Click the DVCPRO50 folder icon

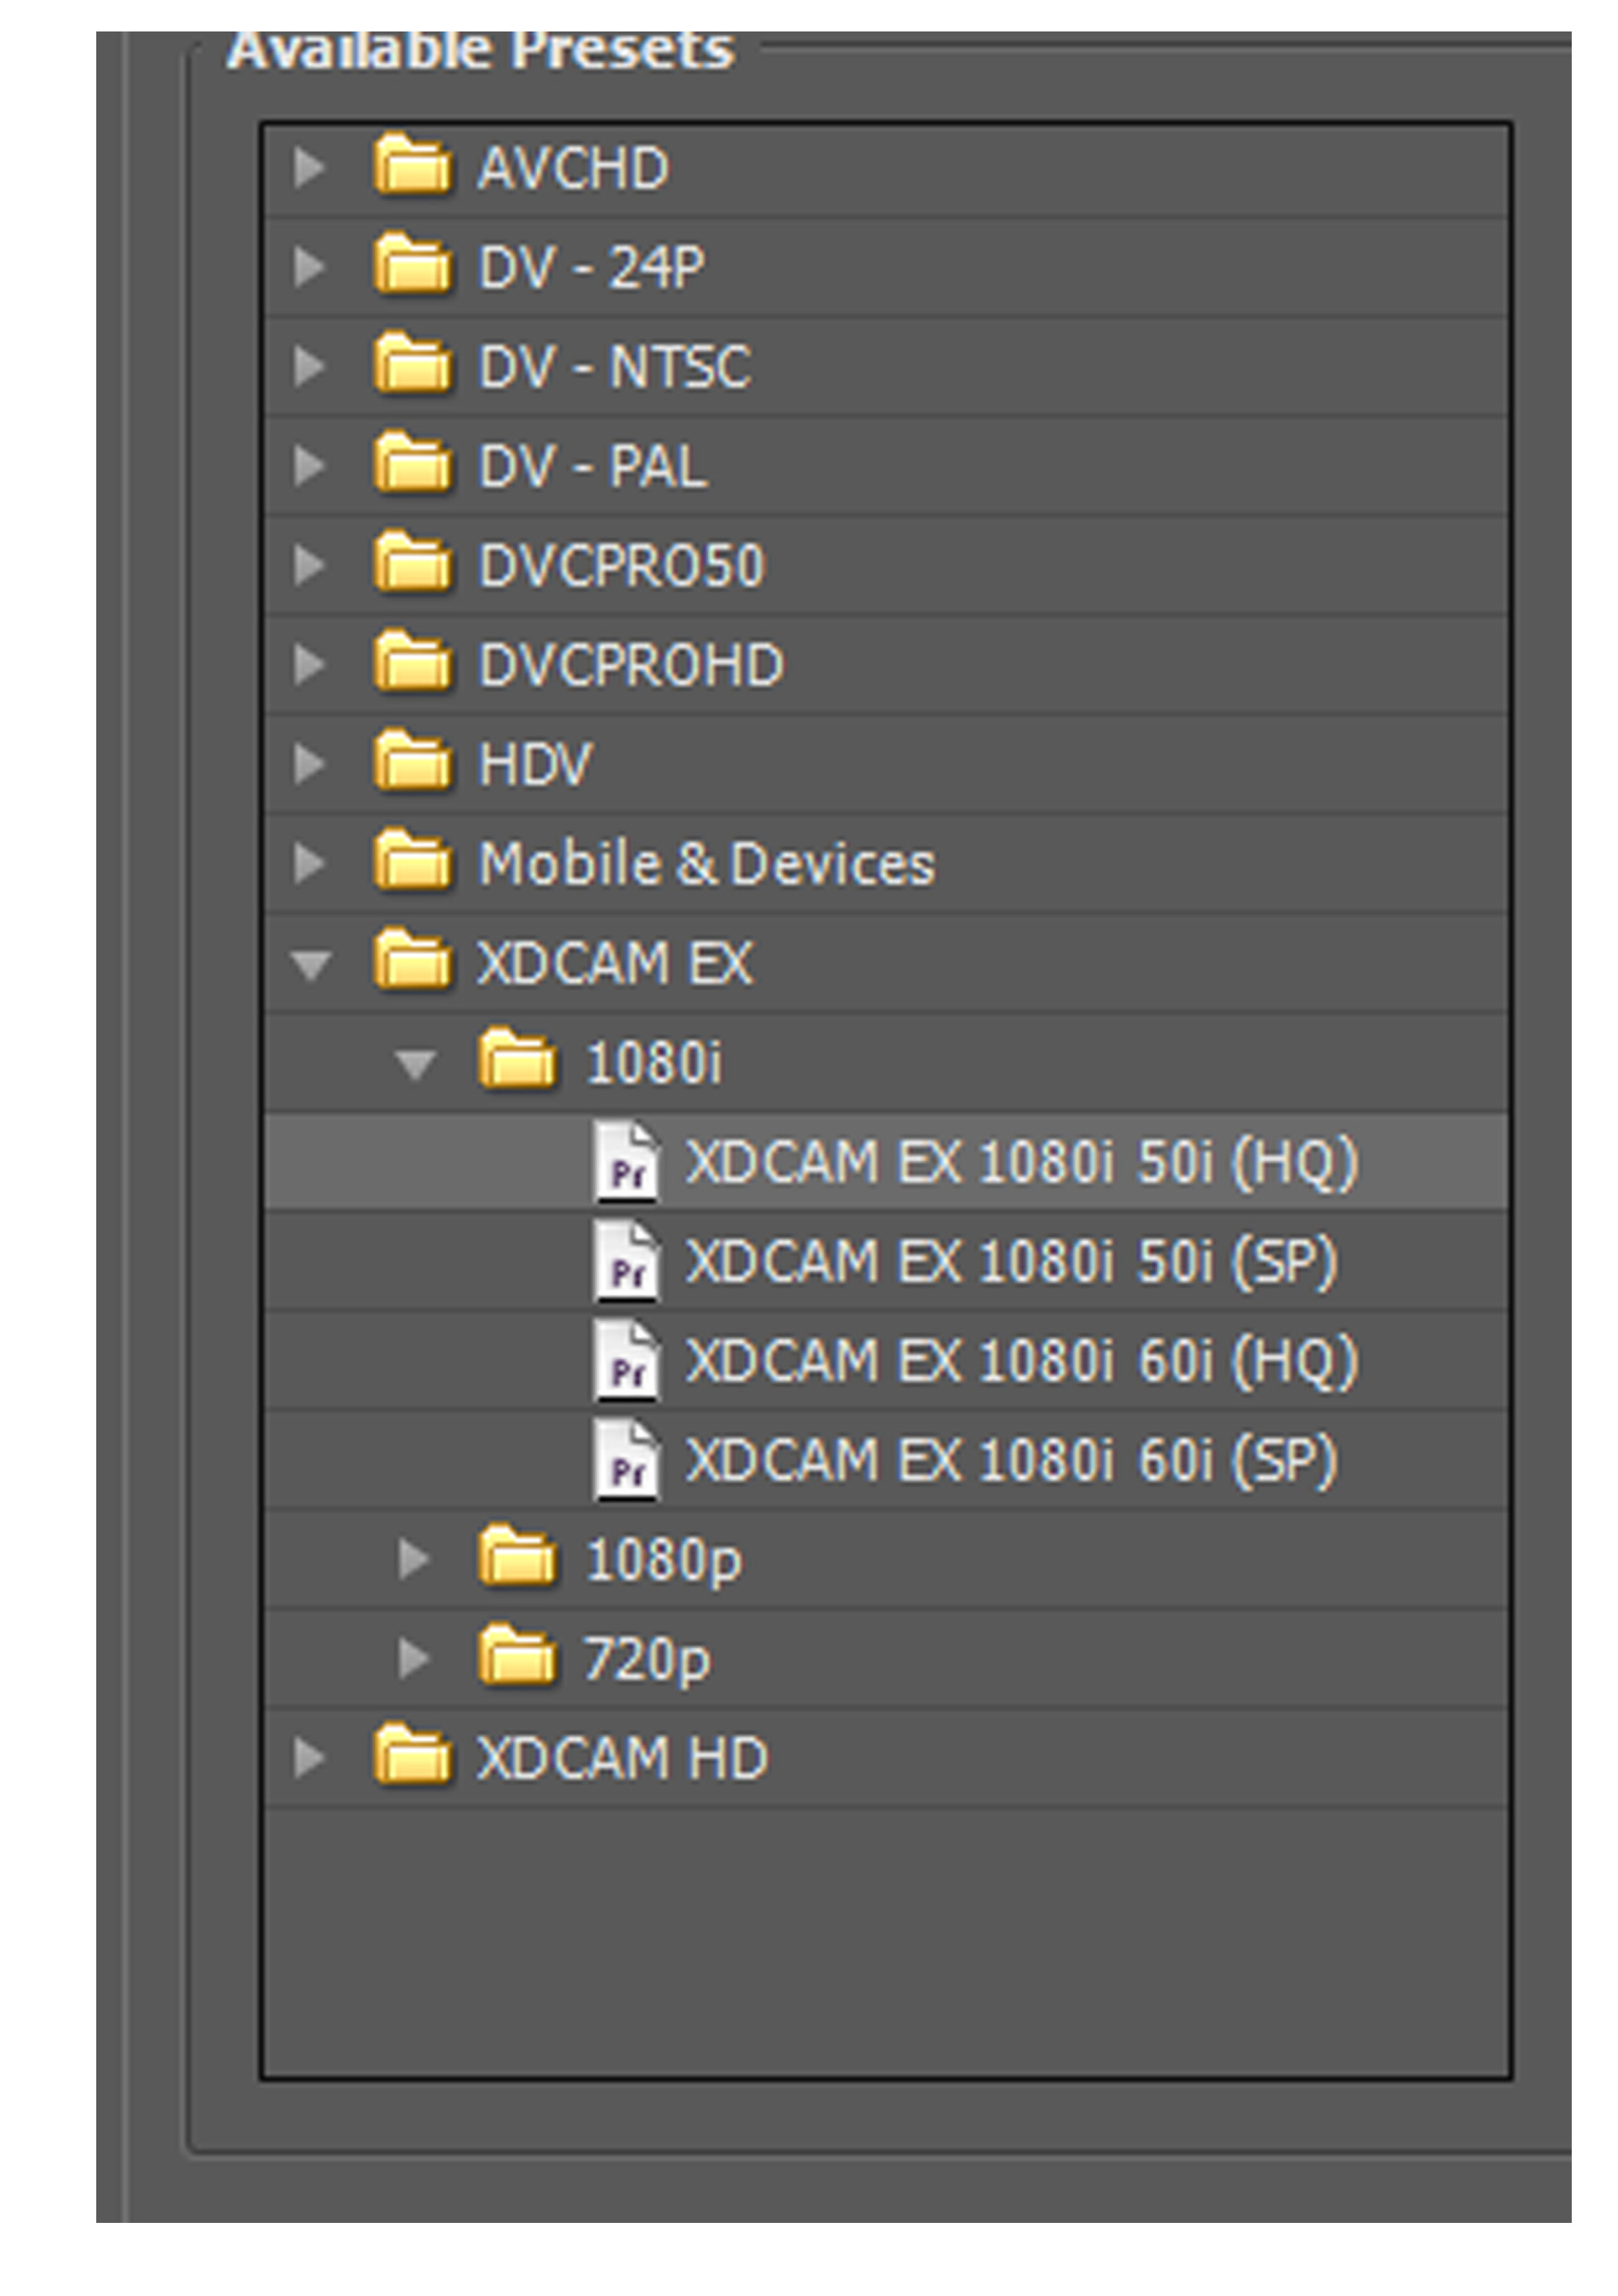(412, 563)
